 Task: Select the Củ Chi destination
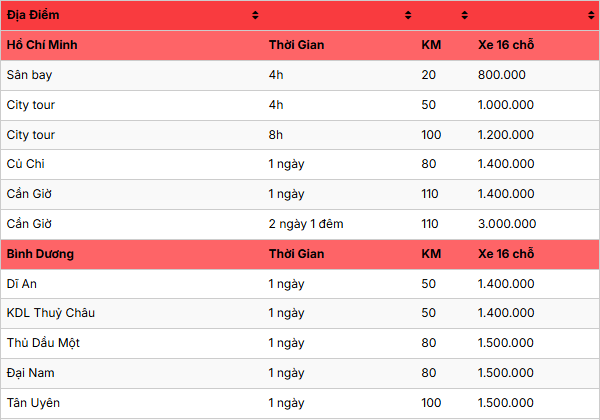pos(26,164)
